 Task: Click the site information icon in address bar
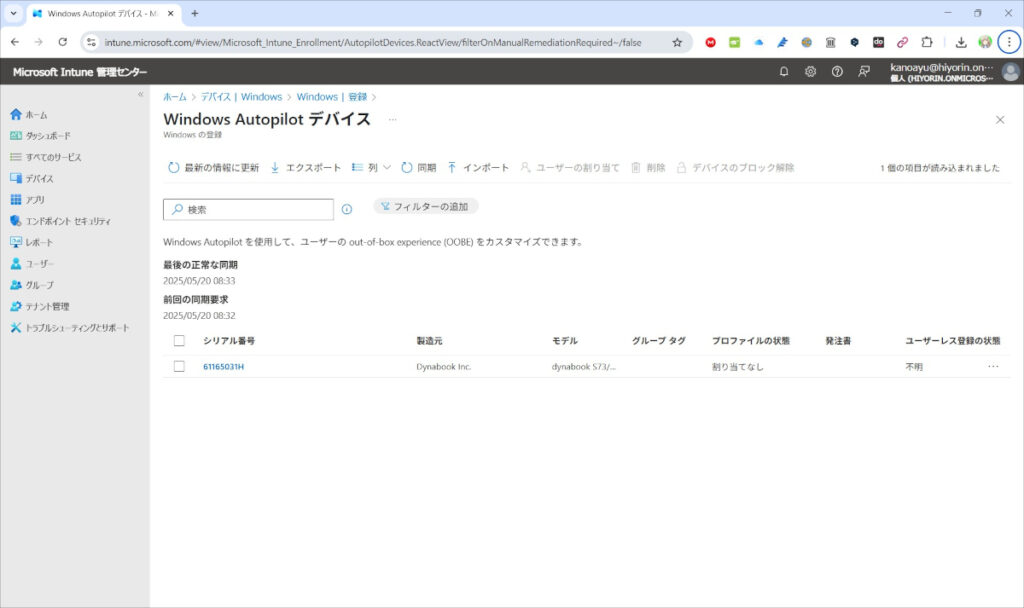[x=91, y=42]
